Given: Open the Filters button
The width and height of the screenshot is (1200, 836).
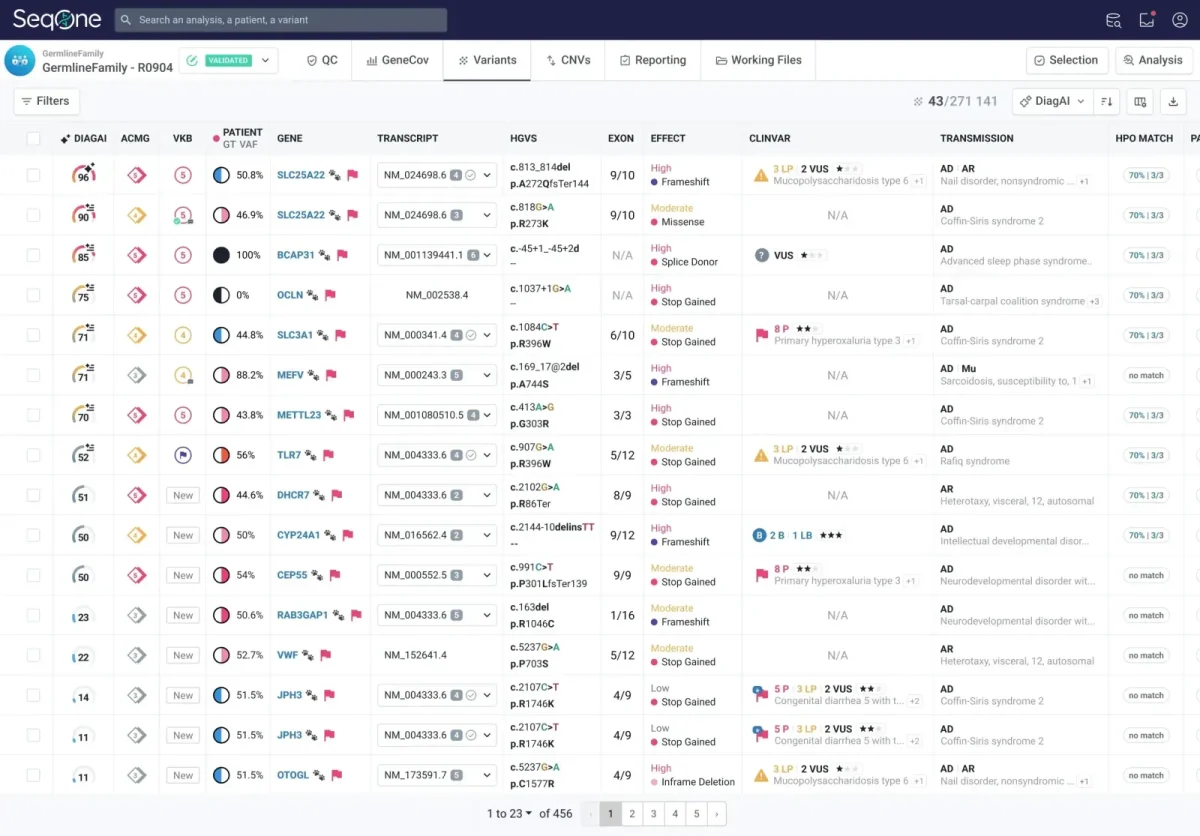Looking at the screenshot, I should tap(46, 101).
